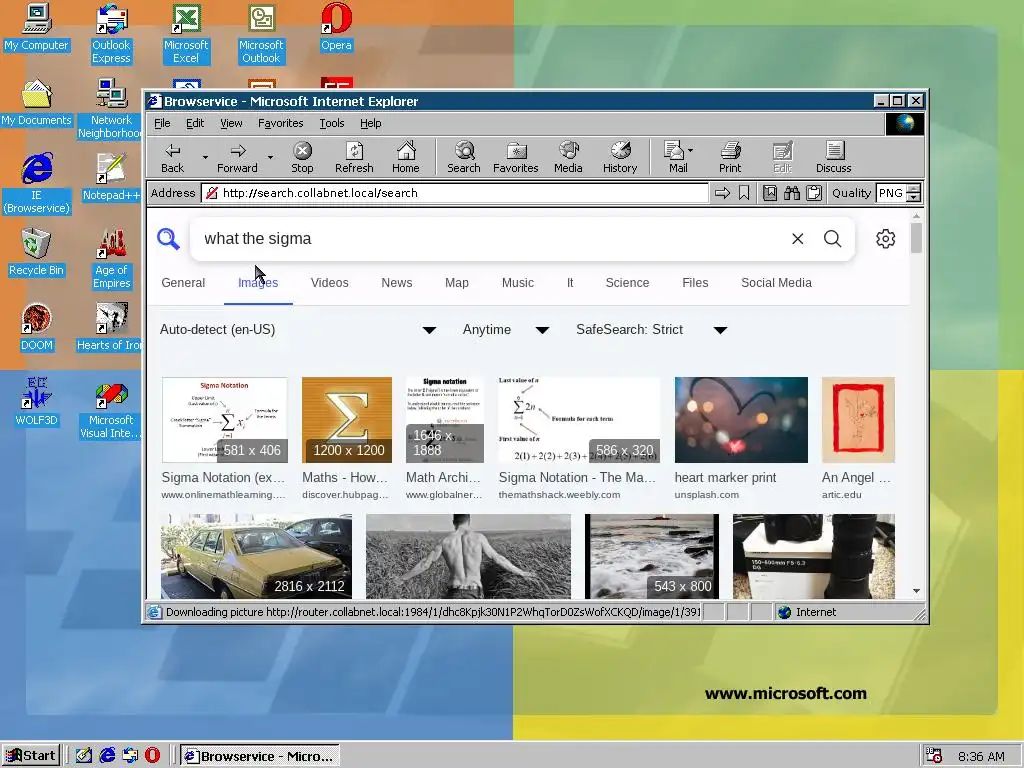
Task: Open the Mail button dropdown arrow
Action: pos(691,150)
